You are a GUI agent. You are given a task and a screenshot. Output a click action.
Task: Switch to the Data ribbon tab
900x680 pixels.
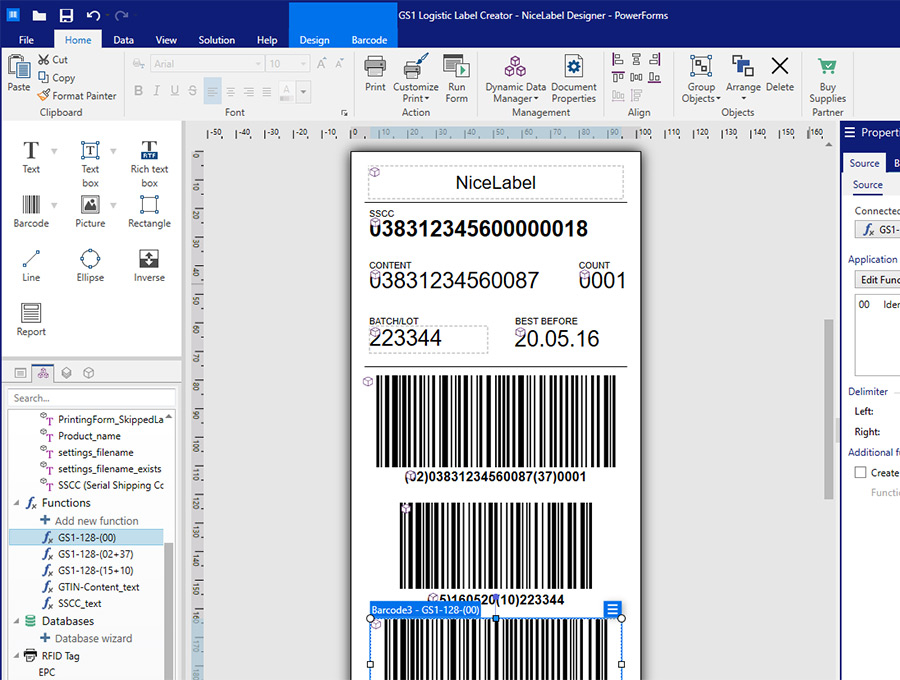pos(123,40)
